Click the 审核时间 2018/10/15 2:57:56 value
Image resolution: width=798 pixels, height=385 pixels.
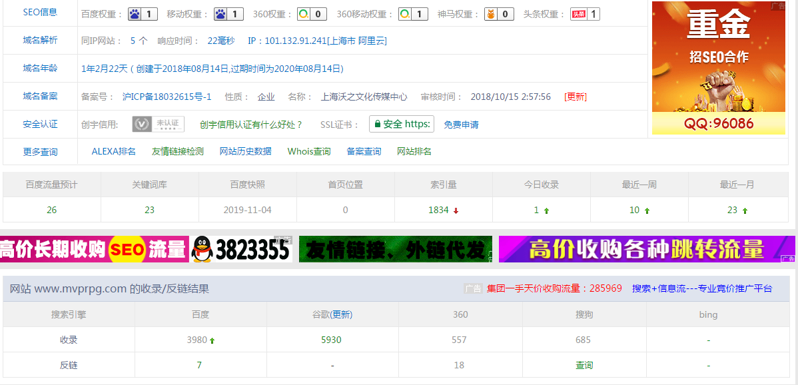tap(510, 97)
